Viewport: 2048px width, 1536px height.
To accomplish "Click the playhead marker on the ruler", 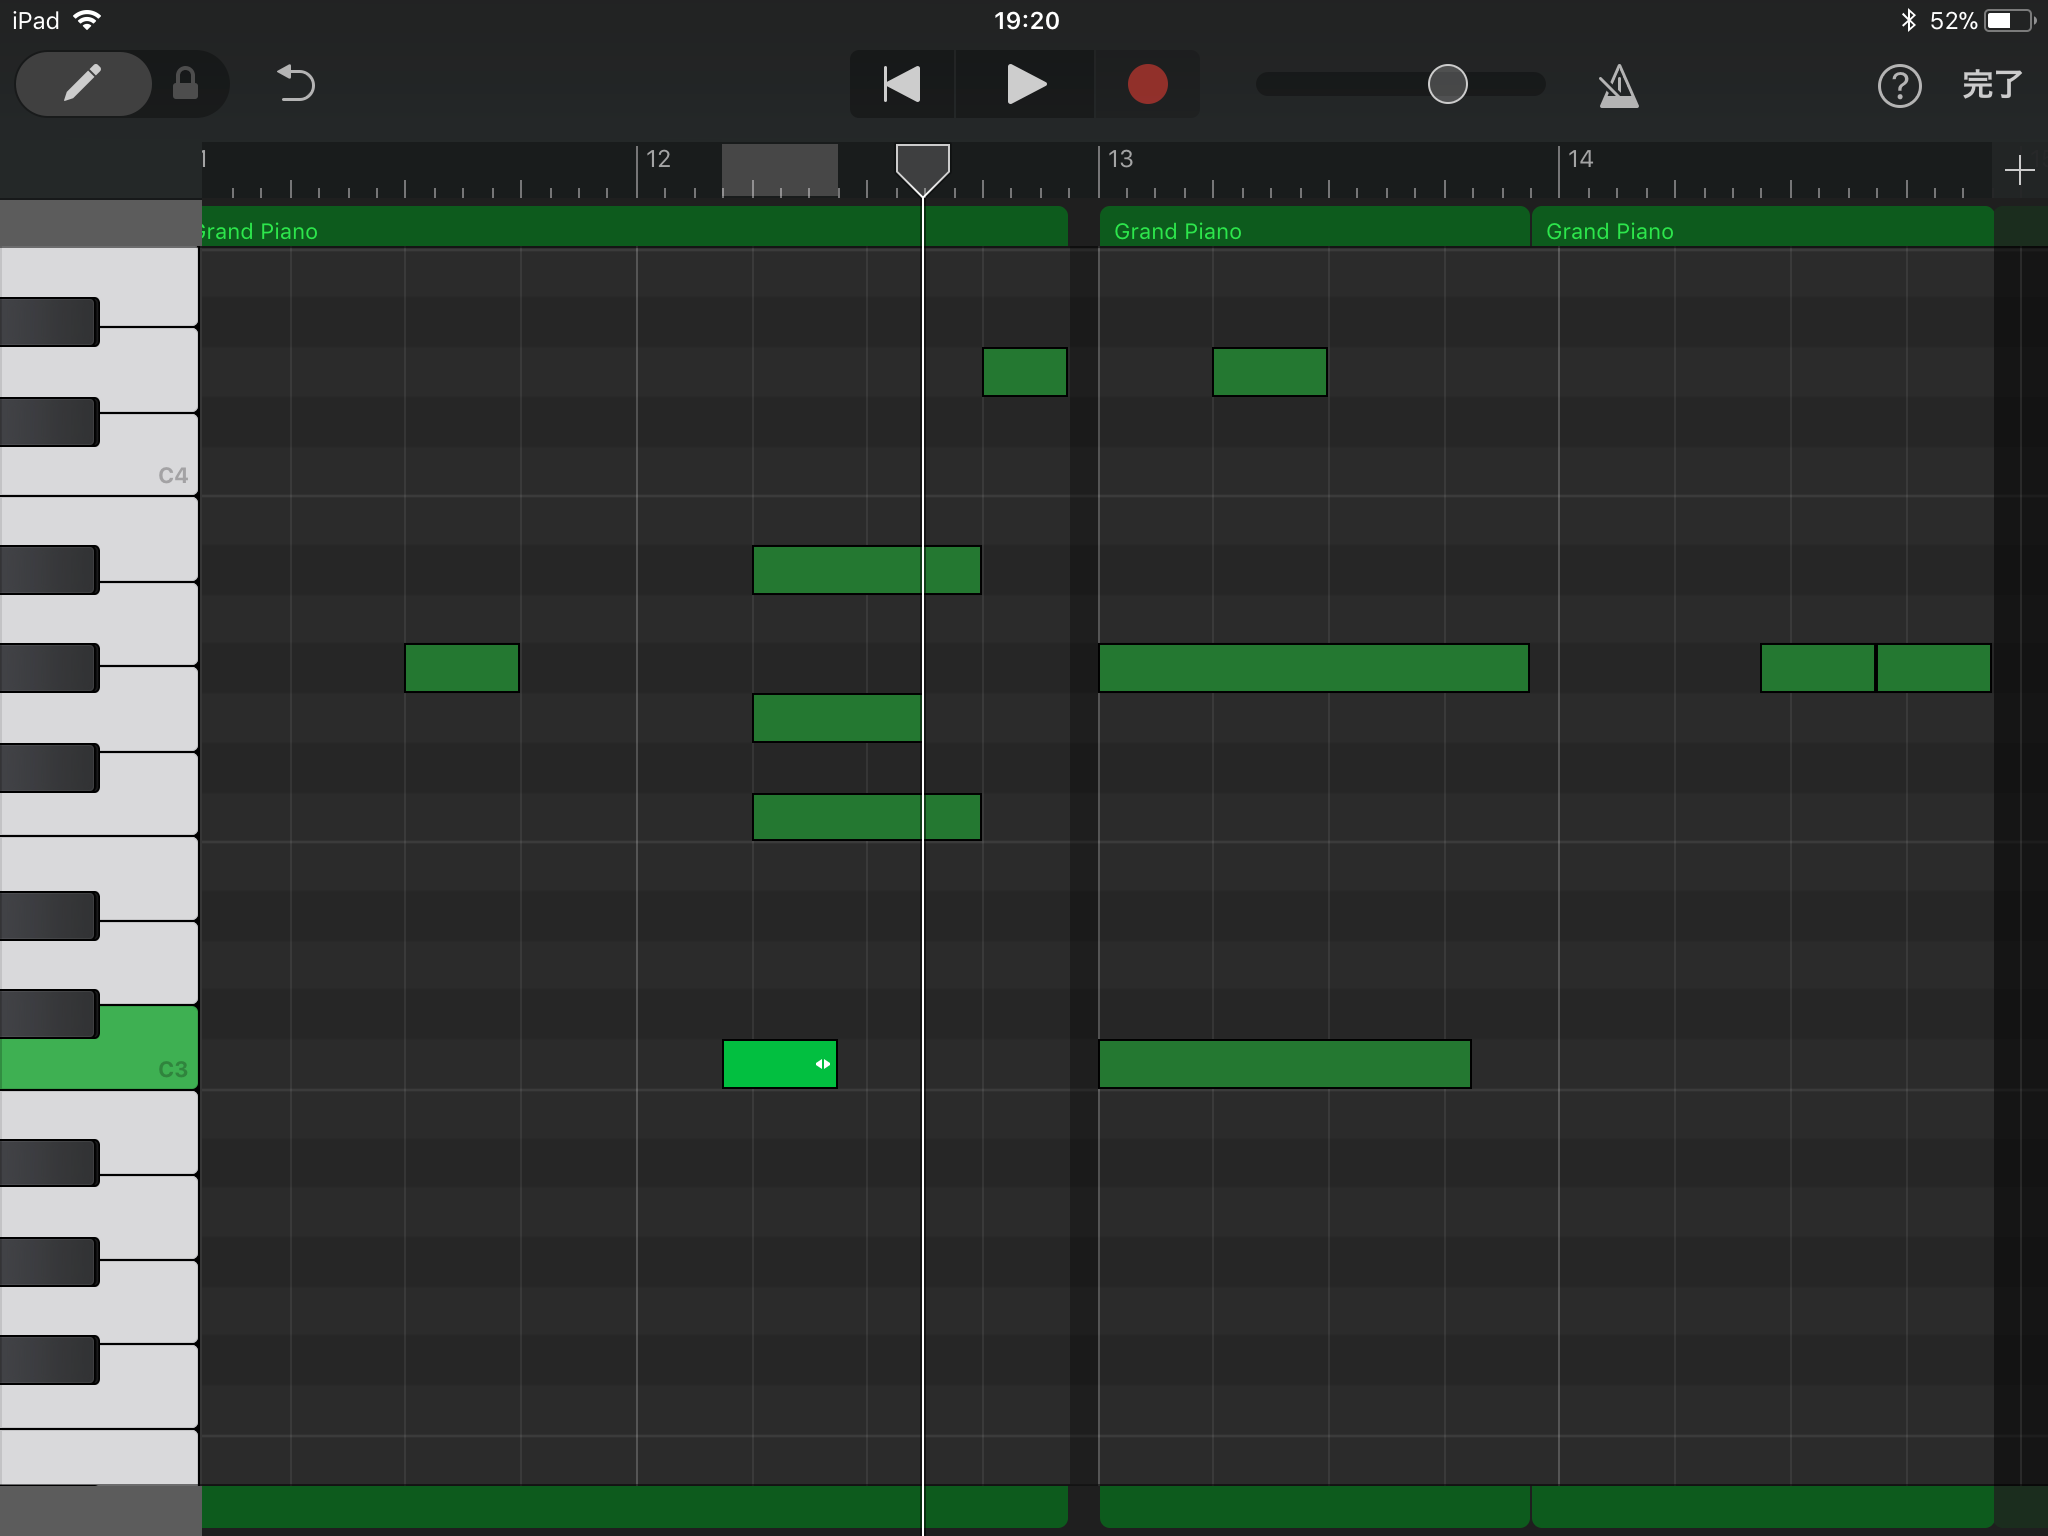I will [922, 168].
